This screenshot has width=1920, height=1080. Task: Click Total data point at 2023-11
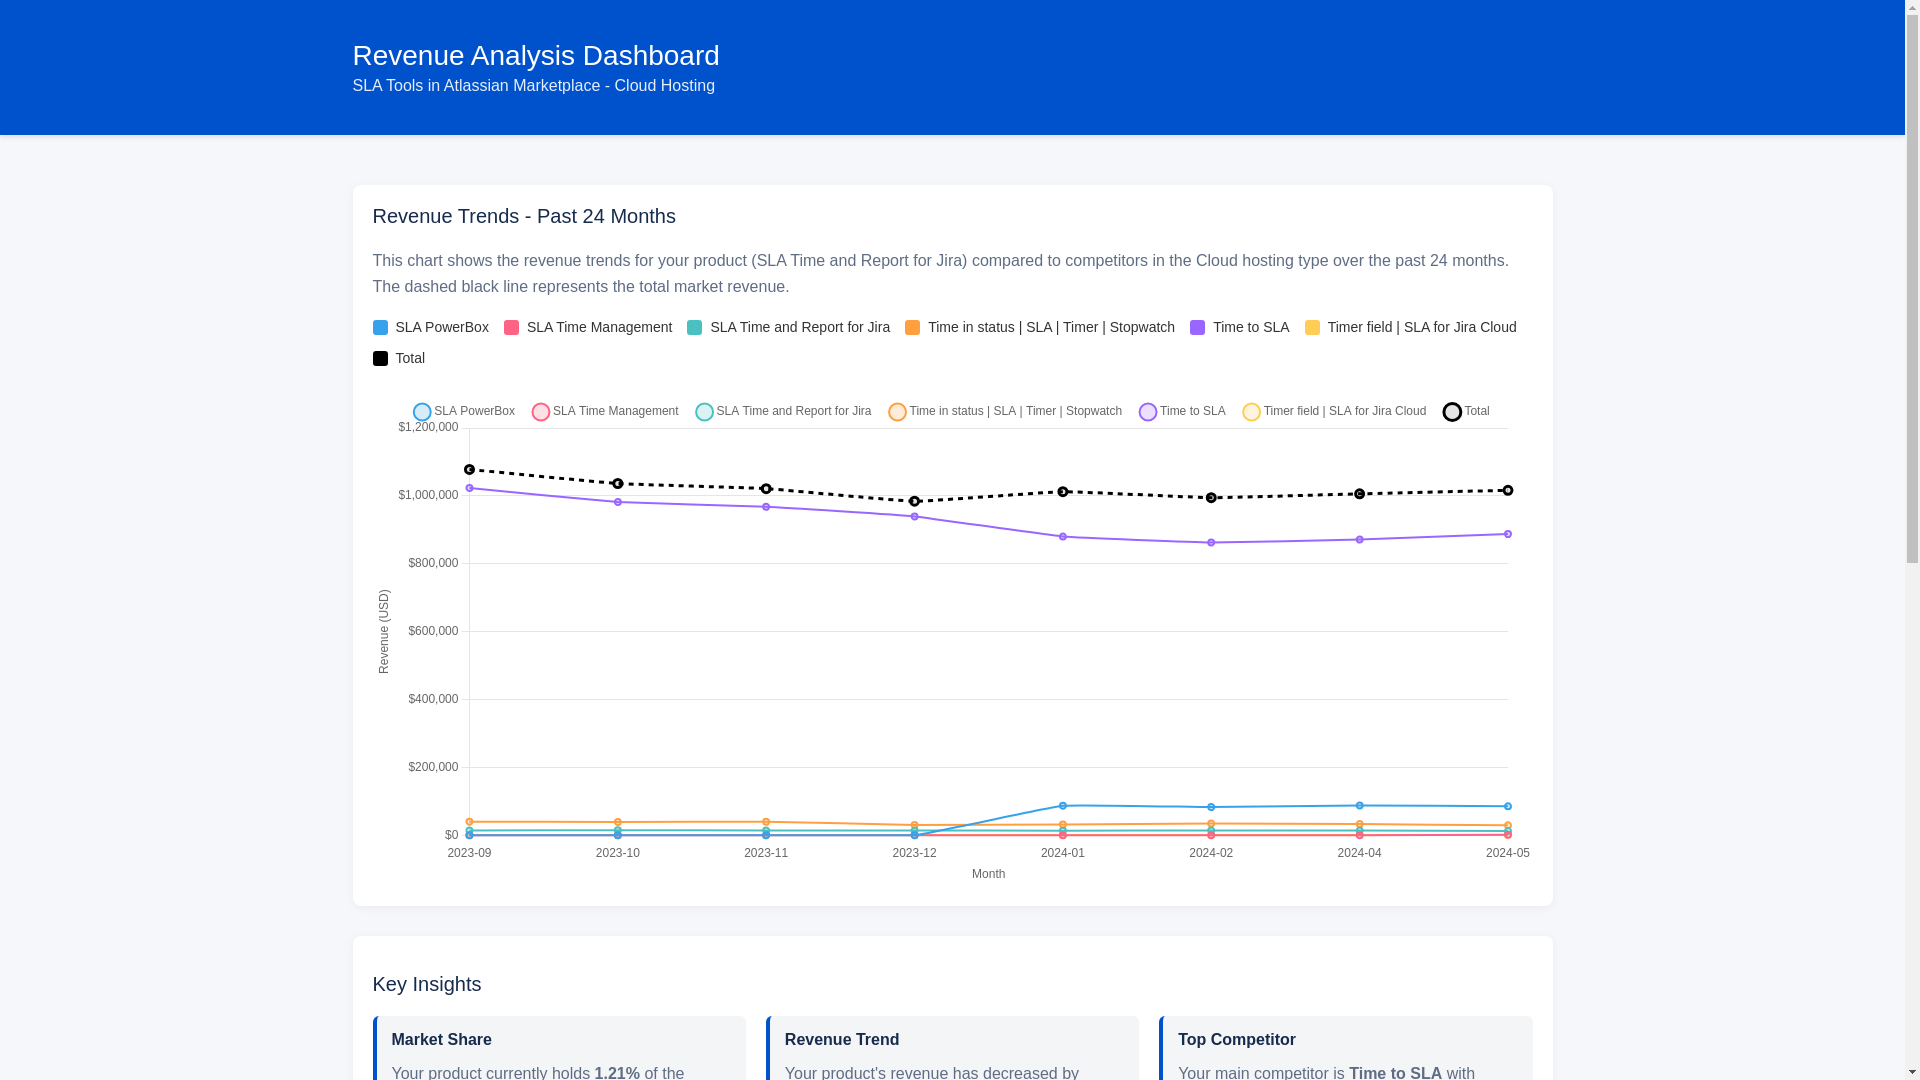point(766,489)
